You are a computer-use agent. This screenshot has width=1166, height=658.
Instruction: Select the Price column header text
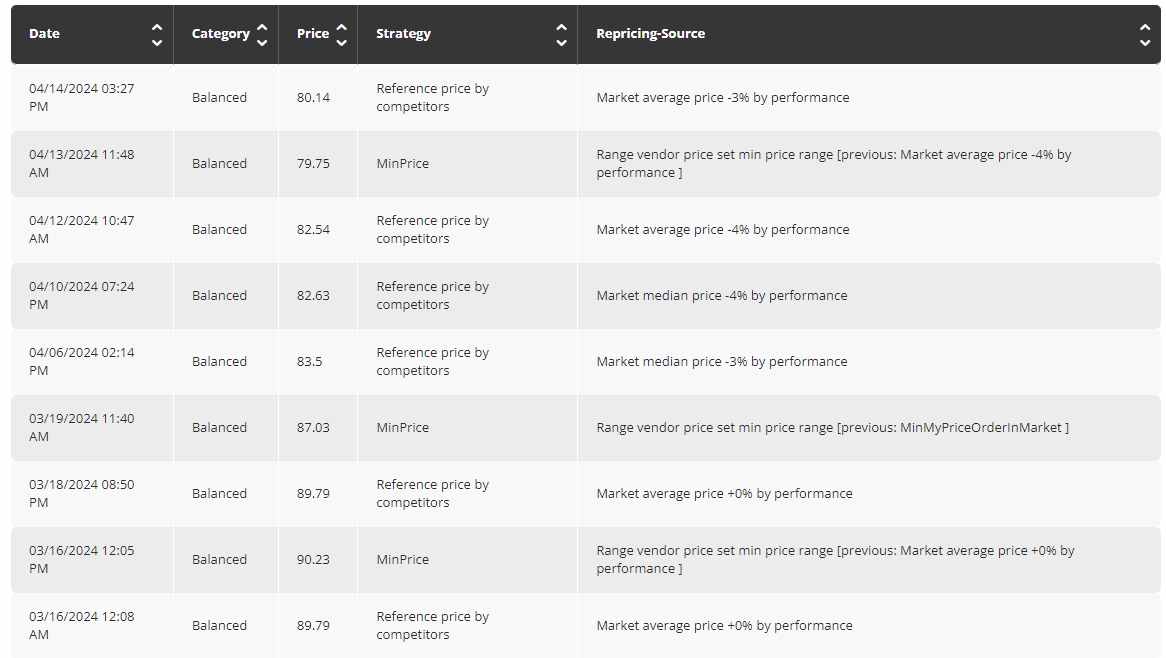(312, 34)
